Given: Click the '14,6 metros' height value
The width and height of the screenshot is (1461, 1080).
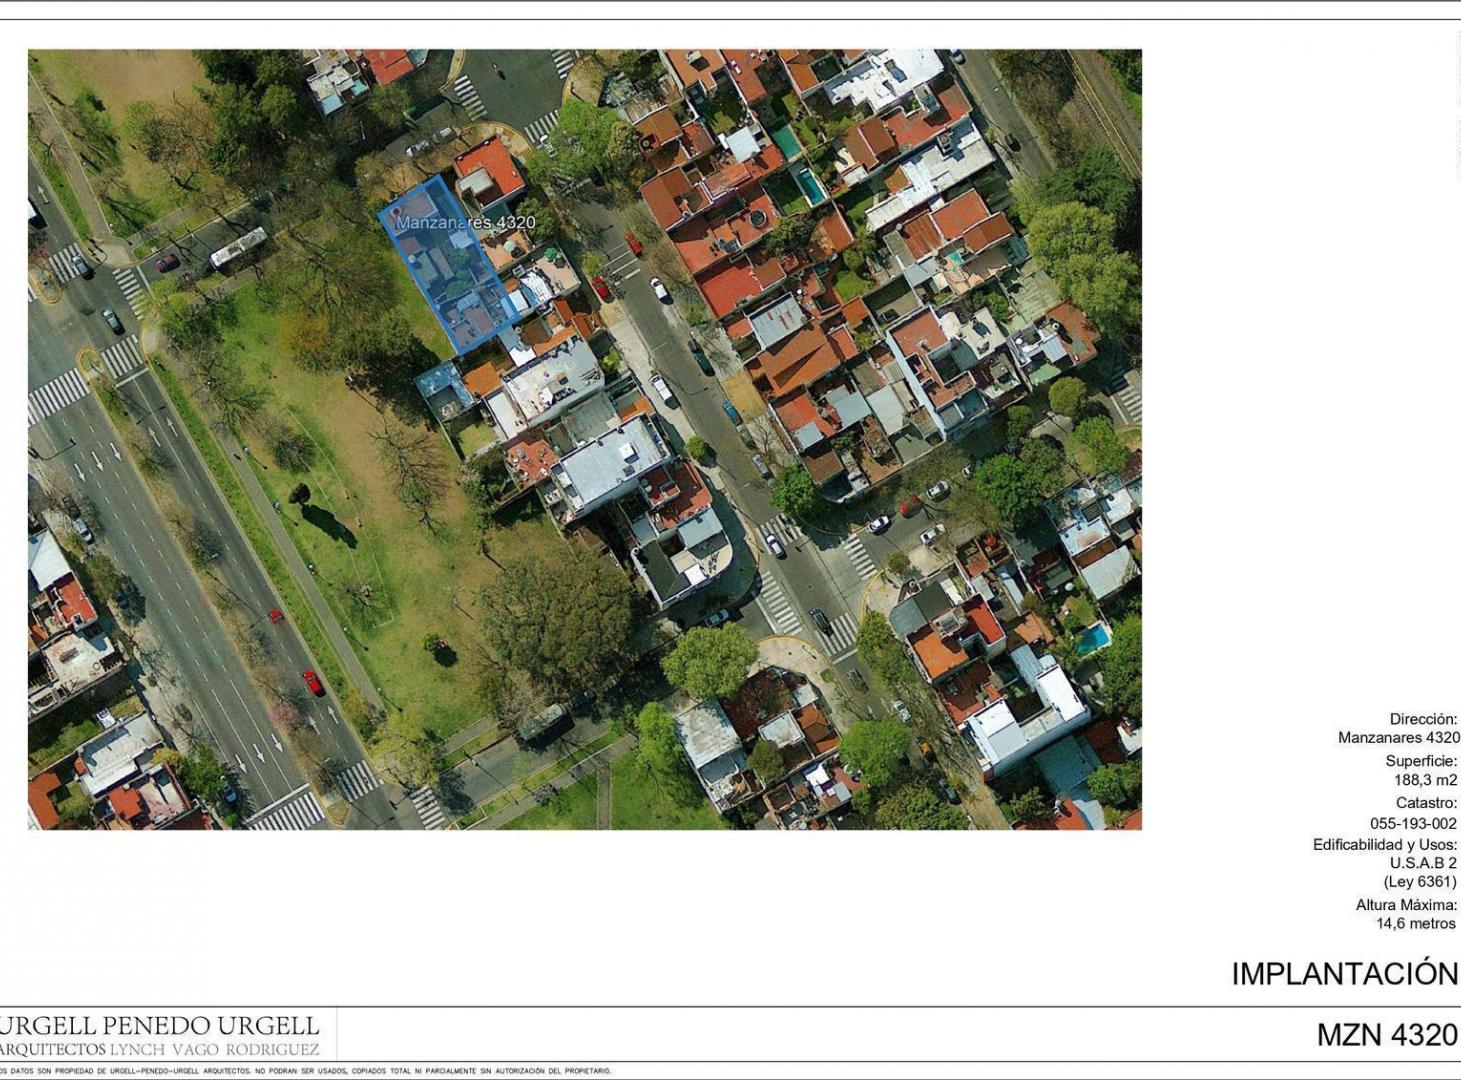Looking at the screenshot, I should 1416,924.
